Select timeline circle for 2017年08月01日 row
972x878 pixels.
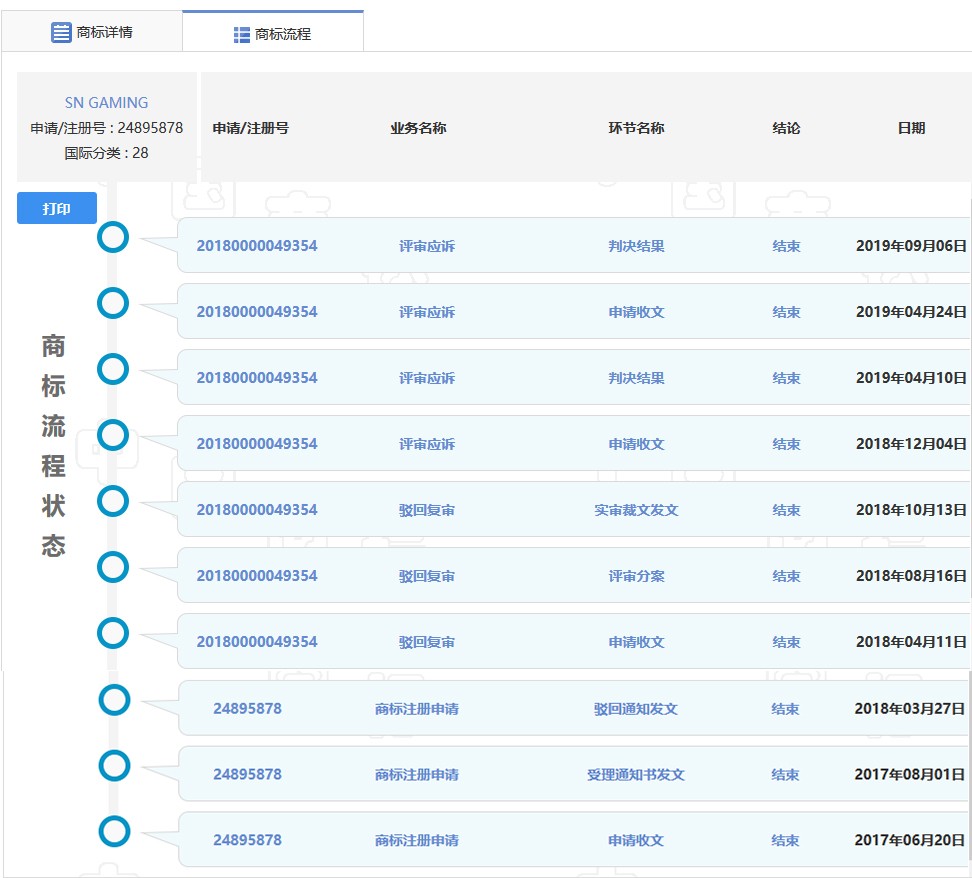pyautogui.click(x=115, y=766)
